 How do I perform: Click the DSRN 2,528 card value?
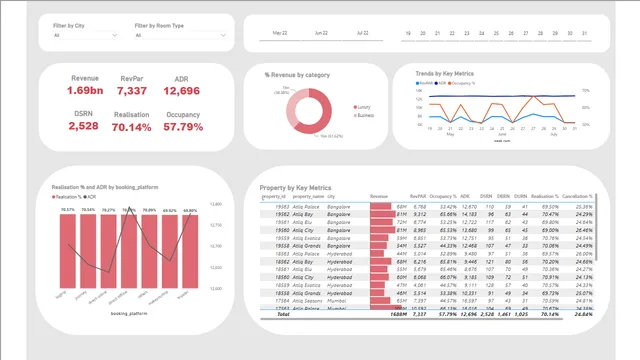(x=83, y=126)
